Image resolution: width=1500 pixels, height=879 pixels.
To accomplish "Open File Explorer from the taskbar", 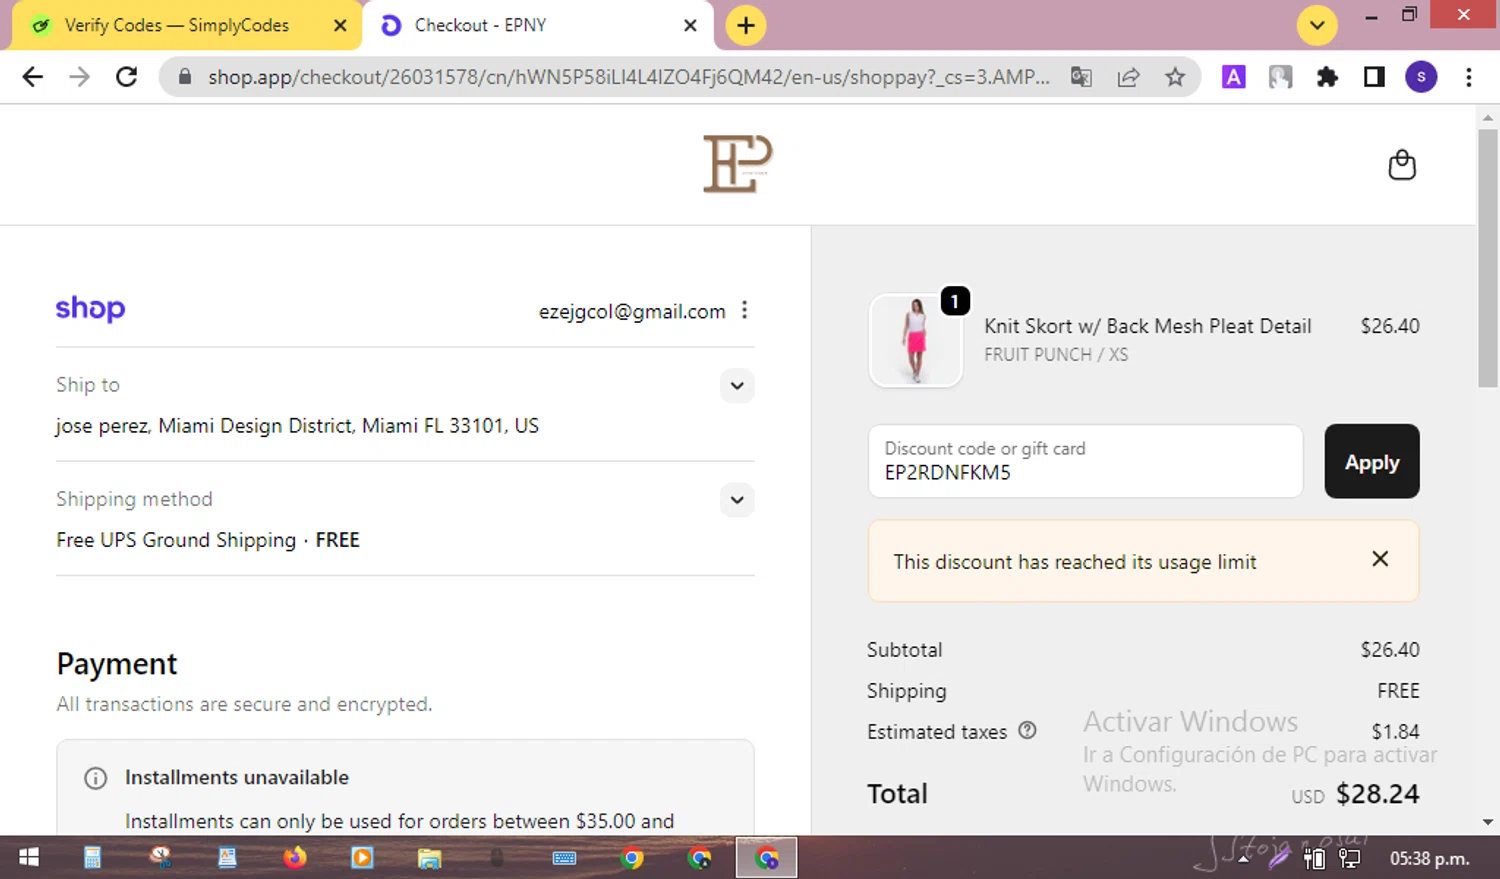I will coord(429,857).
